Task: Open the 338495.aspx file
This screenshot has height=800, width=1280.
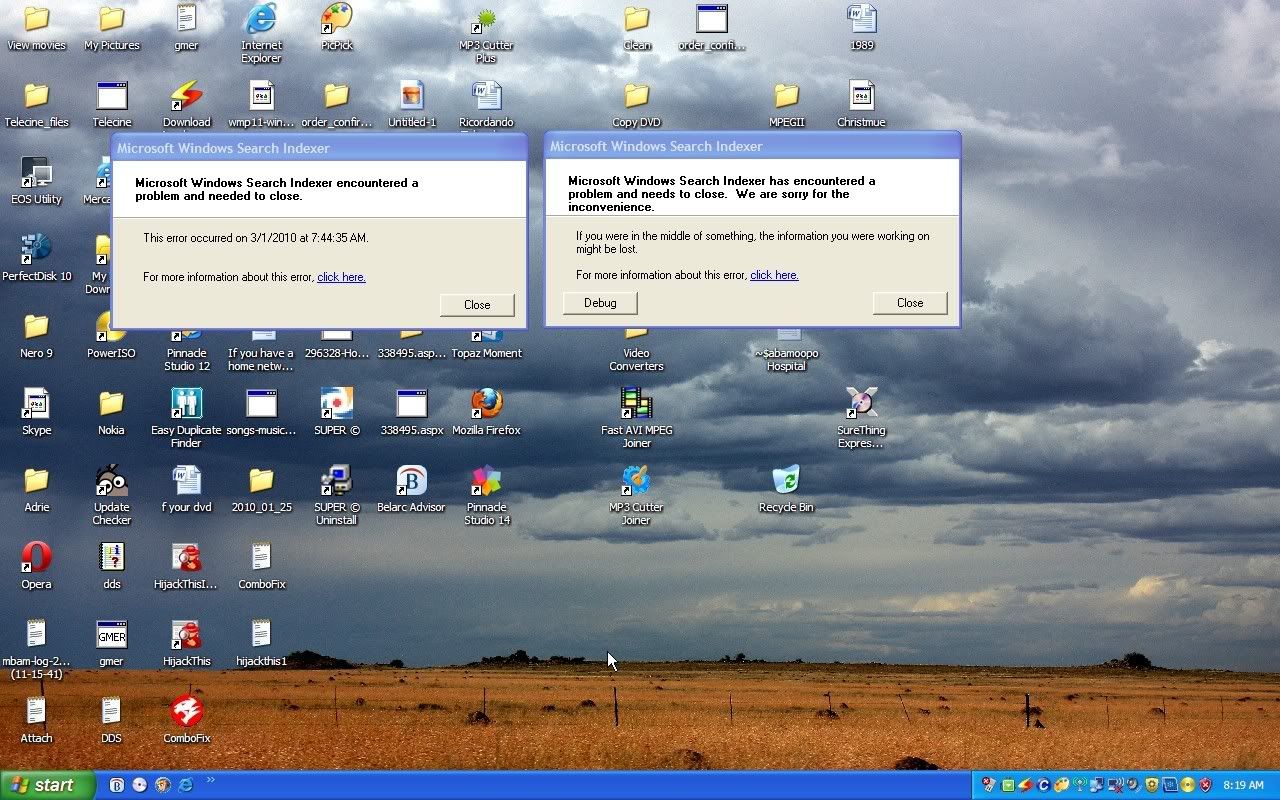Action: (411, 412)
